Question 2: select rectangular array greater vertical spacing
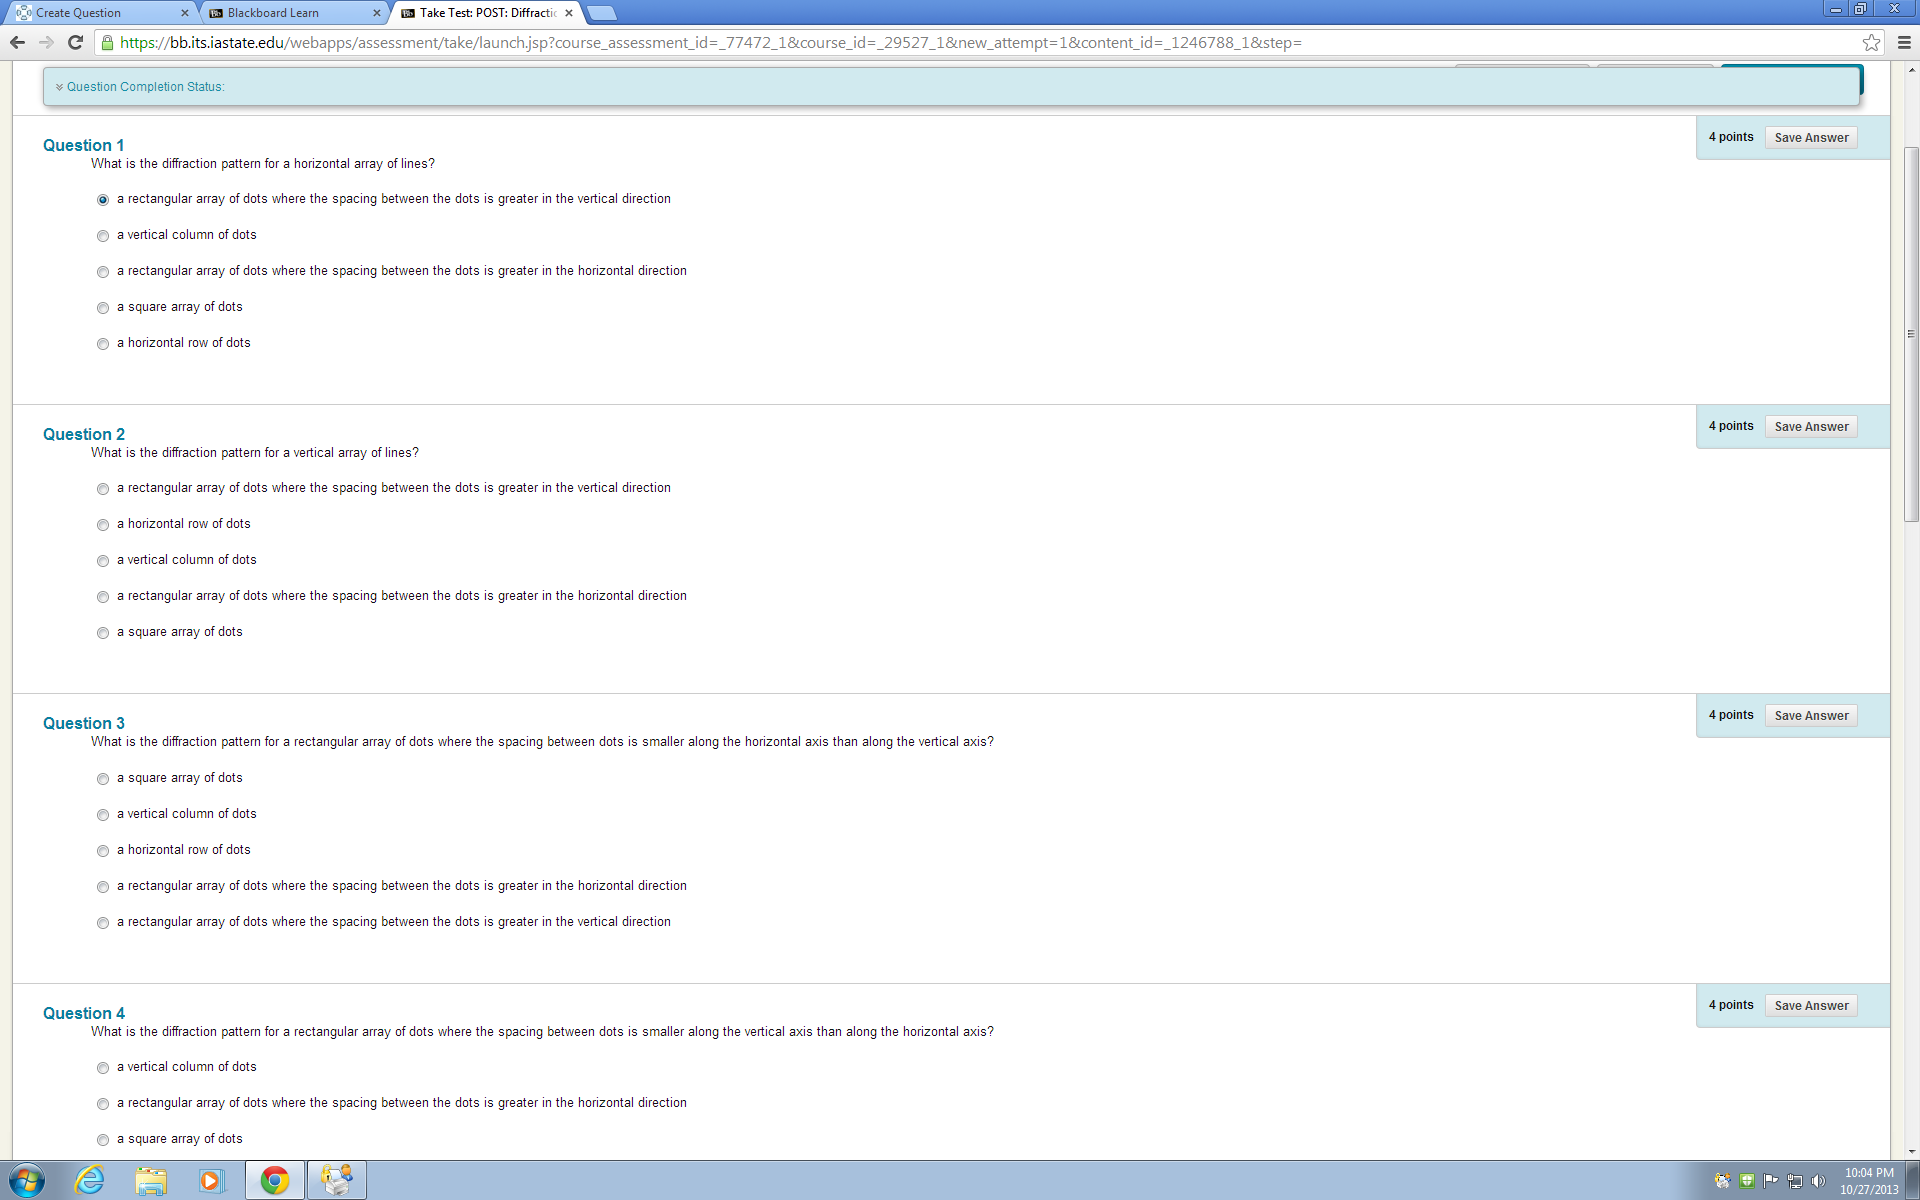1920x1200 pixels. coord(103,489)
